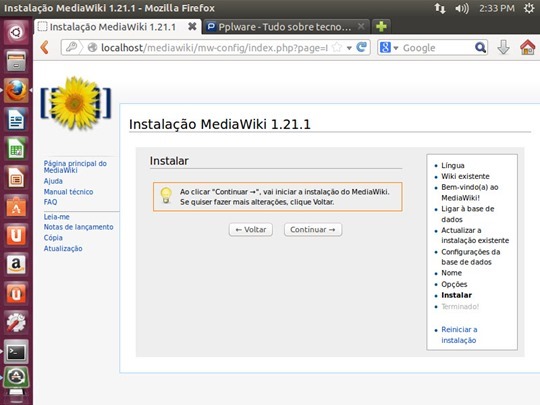Image resolution: width=540 pixels, height=405 pixels.
Task: Open Software Updater launcher icon
Action: tap(16, 377)
